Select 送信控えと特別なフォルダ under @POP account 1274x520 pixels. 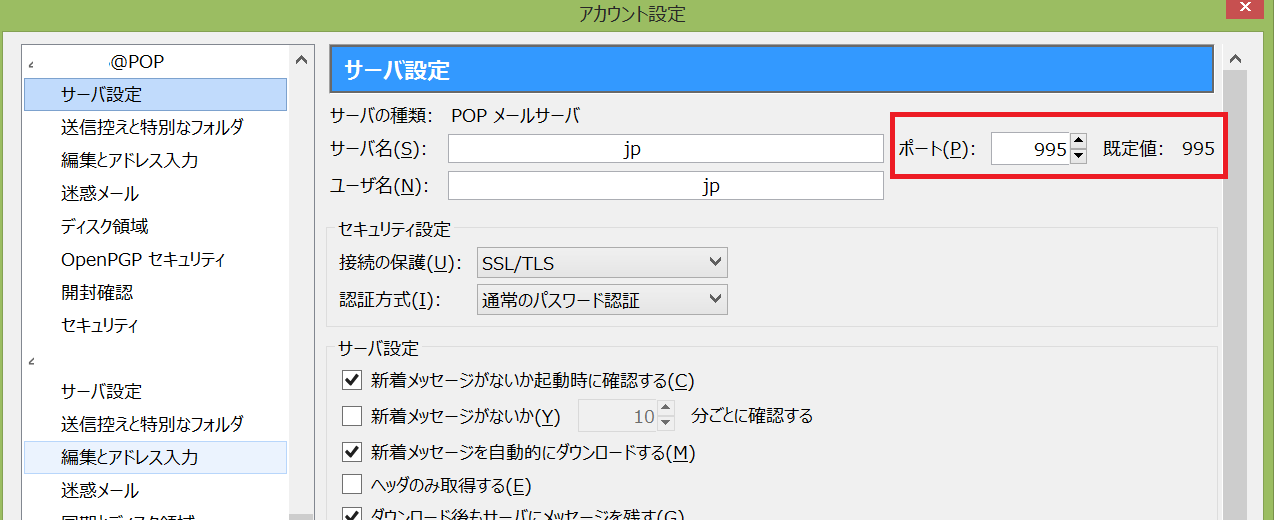[x=151, y=127]
